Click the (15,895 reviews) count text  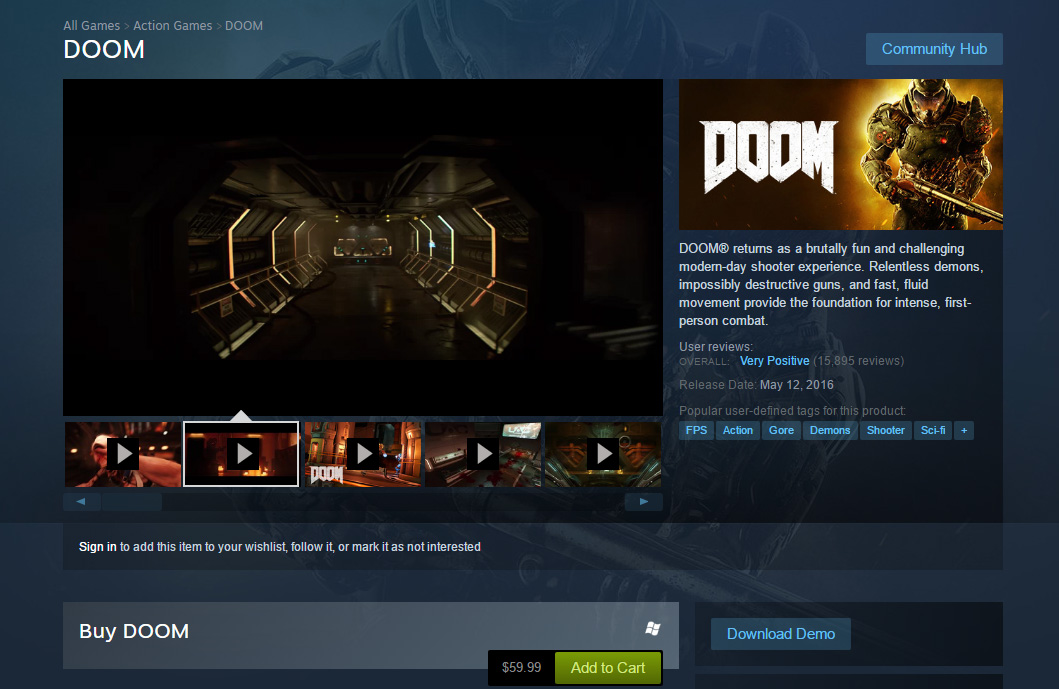tap(858, 361)
